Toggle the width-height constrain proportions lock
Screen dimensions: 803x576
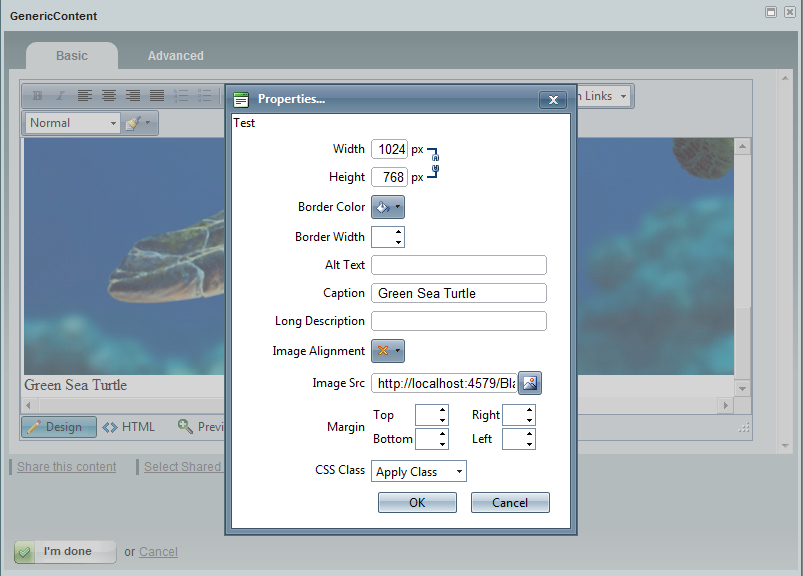[x=435, y=162]
